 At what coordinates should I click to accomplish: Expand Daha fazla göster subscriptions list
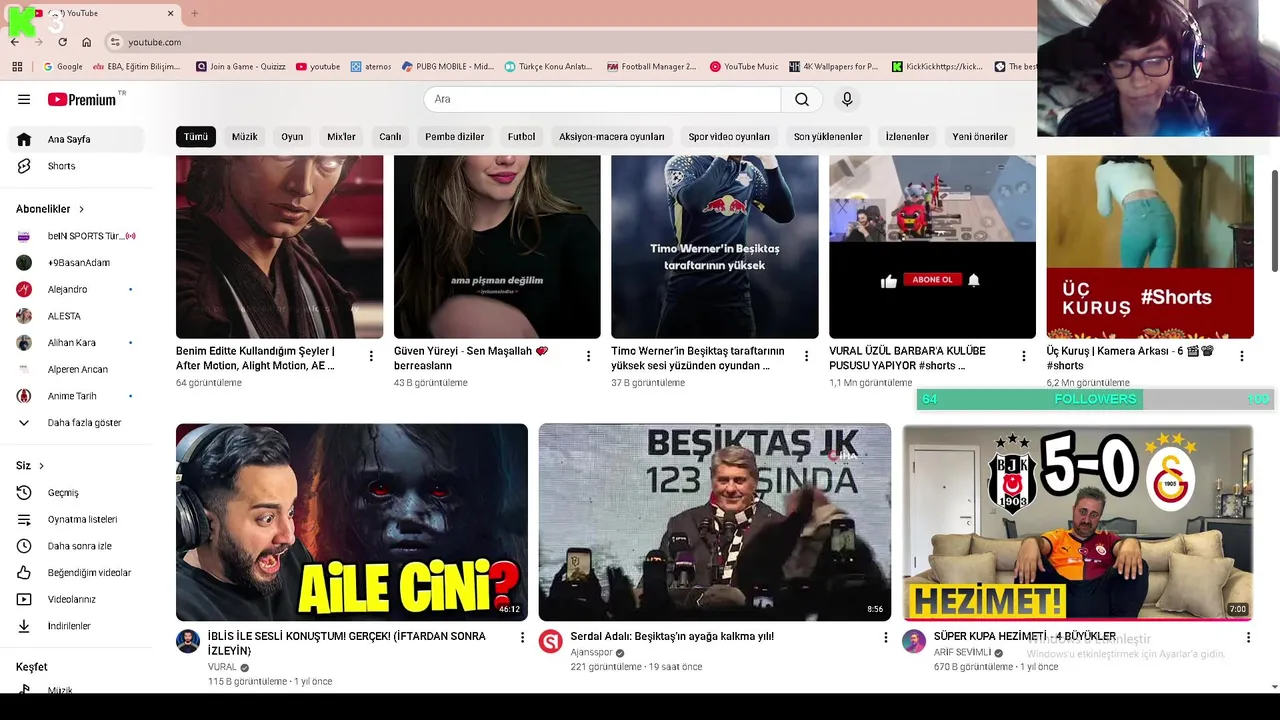[x=76, y=423]
